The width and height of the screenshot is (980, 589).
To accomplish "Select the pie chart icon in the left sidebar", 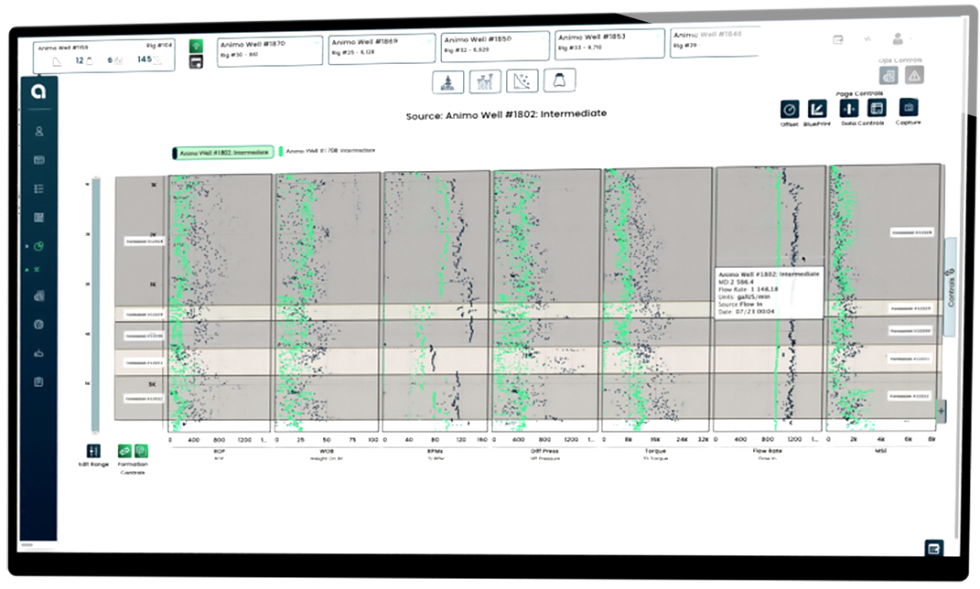I will click(x=39, y=246).
